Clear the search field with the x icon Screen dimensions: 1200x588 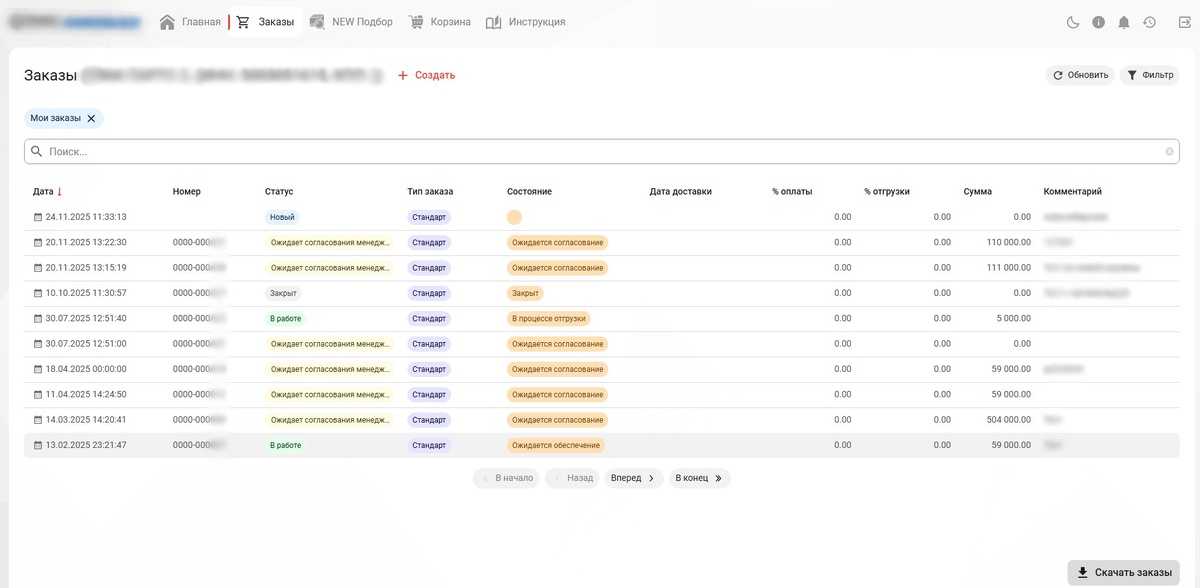point(1169,152)
